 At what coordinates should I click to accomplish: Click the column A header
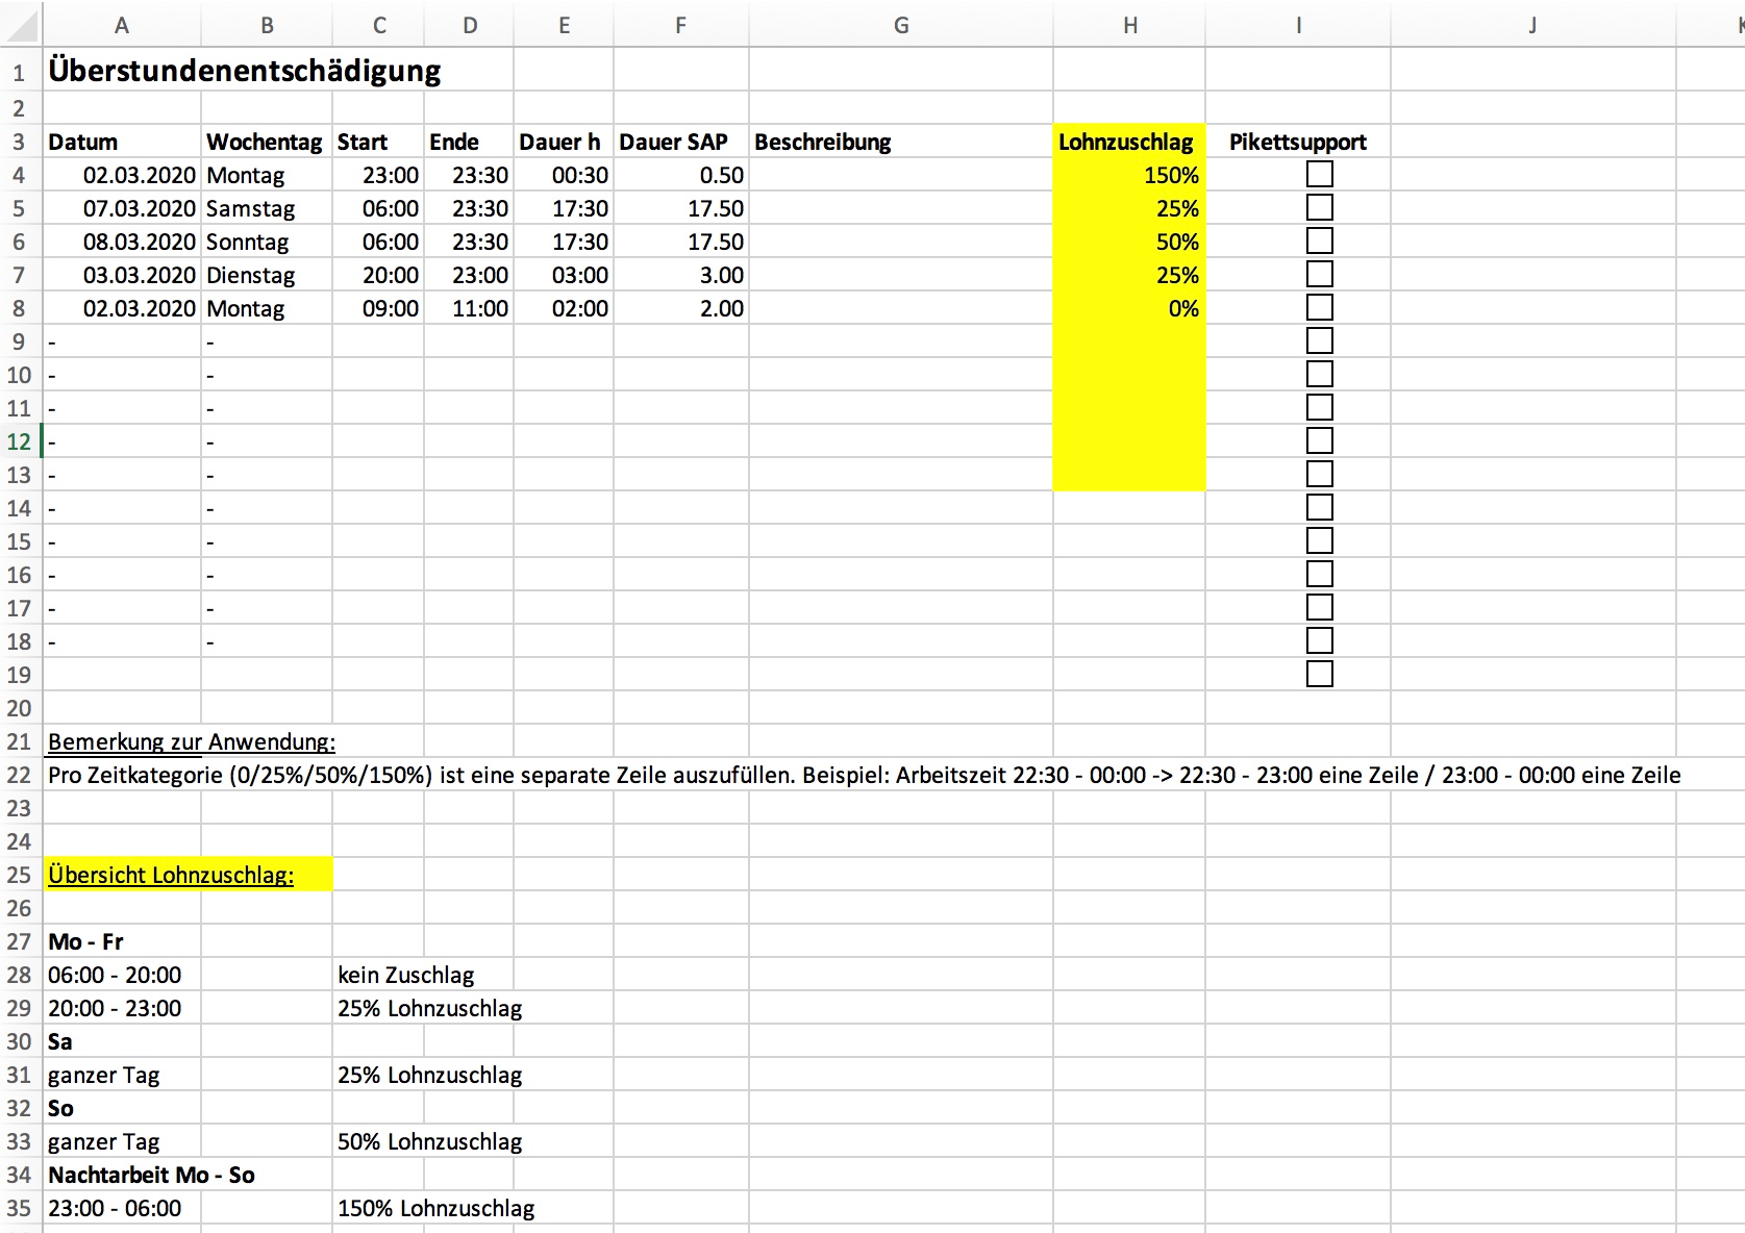(121, 26)
